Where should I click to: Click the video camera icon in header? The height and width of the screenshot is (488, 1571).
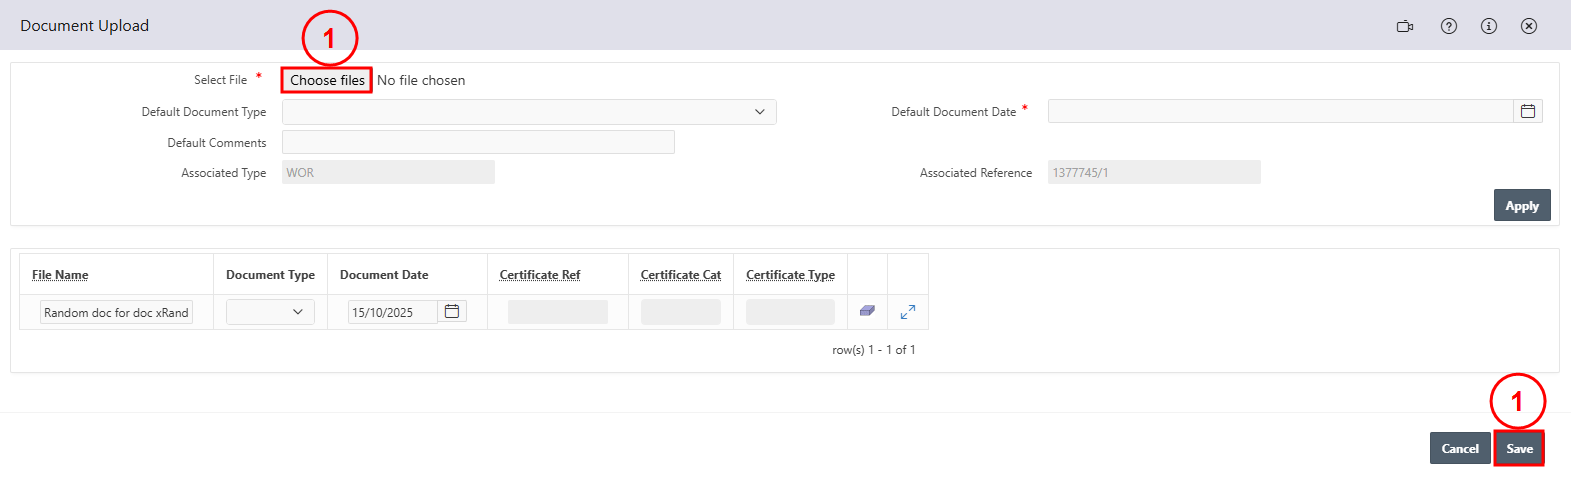[x=1405, y=26]
